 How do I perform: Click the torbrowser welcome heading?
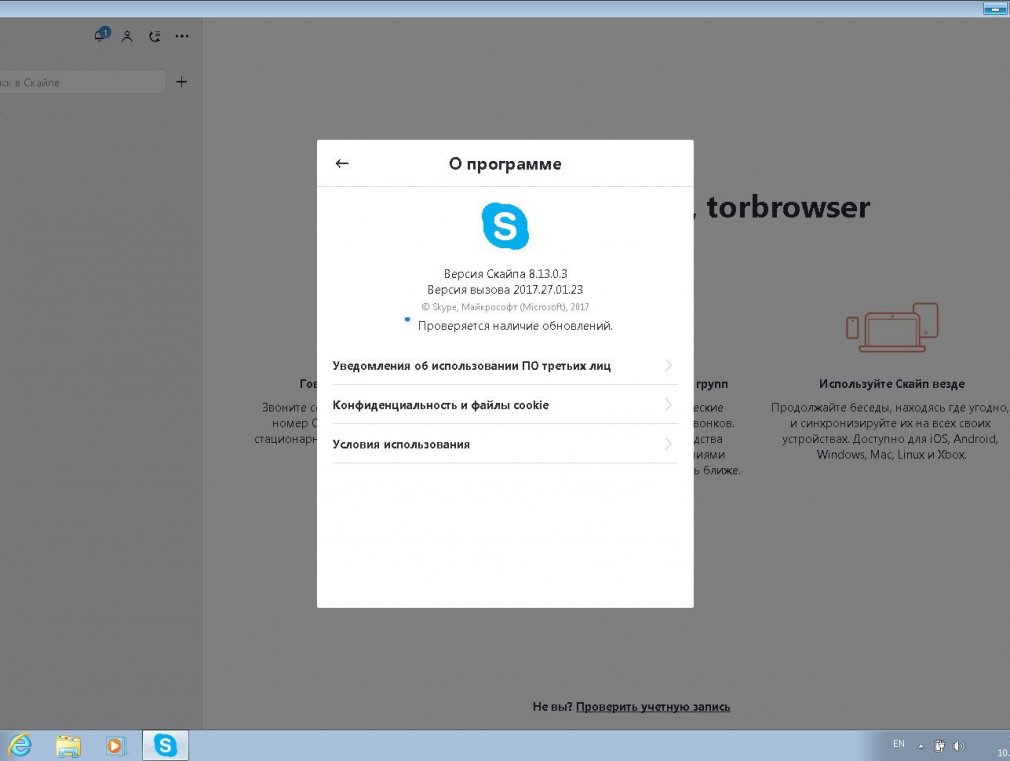tap(788, 207)
